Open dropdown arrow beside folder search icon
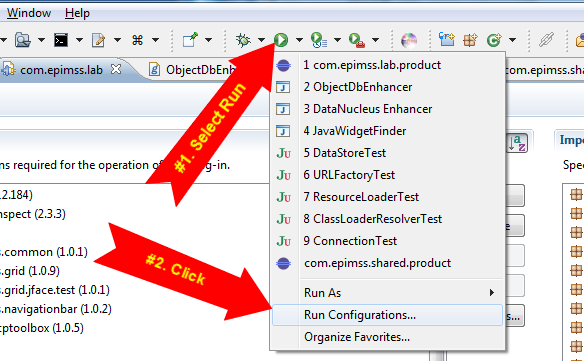The image size is (584, 361). (x=41, y=40)
